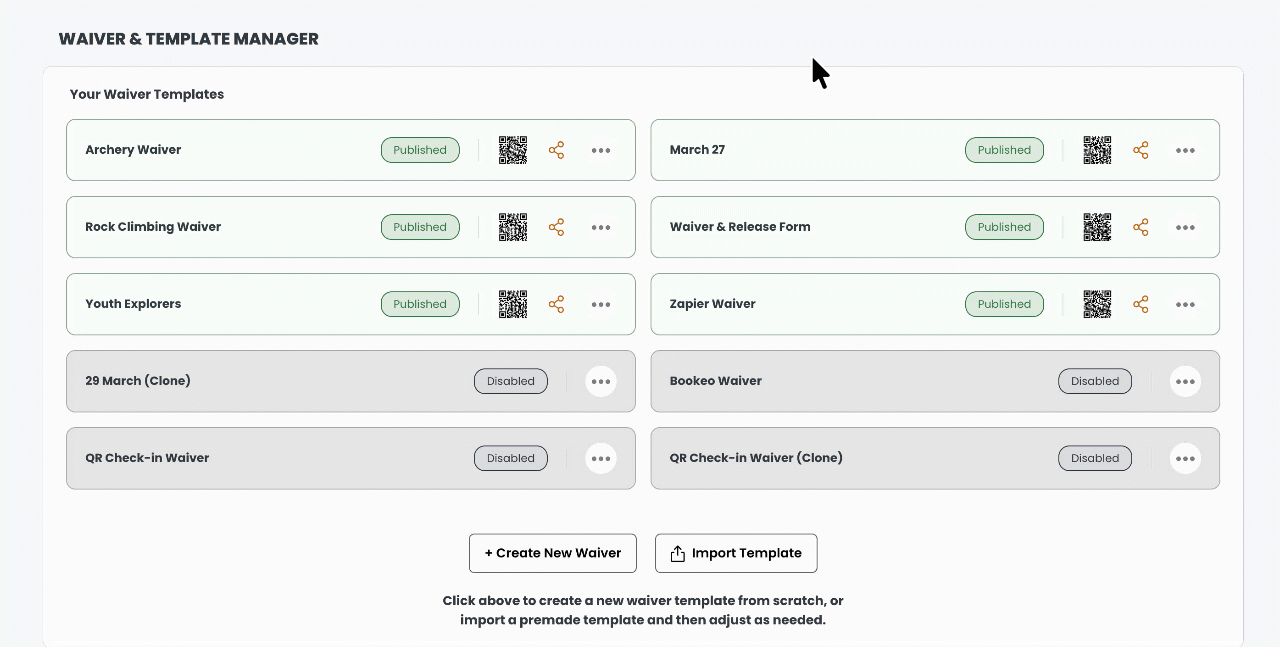Share the Youth Explorers waiver
Screen dimensions: 1280x647
coord(556,304)
